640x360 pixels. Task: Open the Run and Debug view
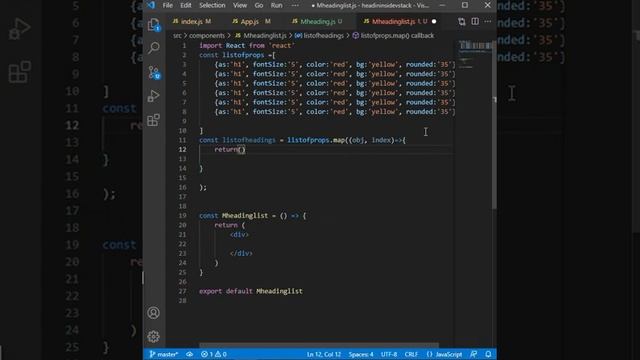pos(153,96)
